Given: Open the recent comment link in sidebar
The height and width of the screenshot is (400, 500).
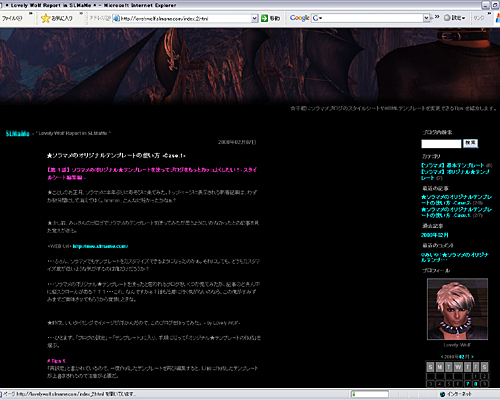Looking at the screenshot, I should 455,257.
